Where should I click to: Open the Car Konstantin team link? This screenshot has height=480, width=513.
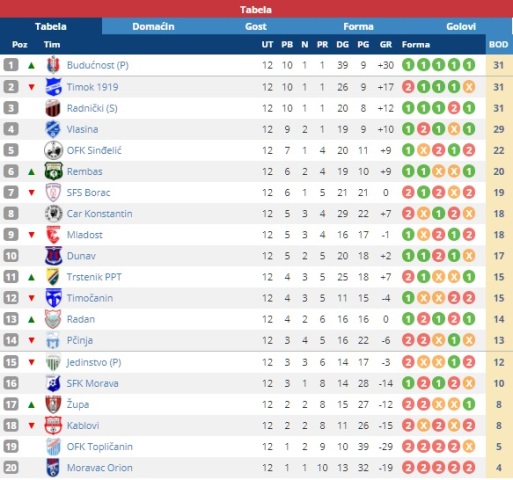(x=99, y=214)
